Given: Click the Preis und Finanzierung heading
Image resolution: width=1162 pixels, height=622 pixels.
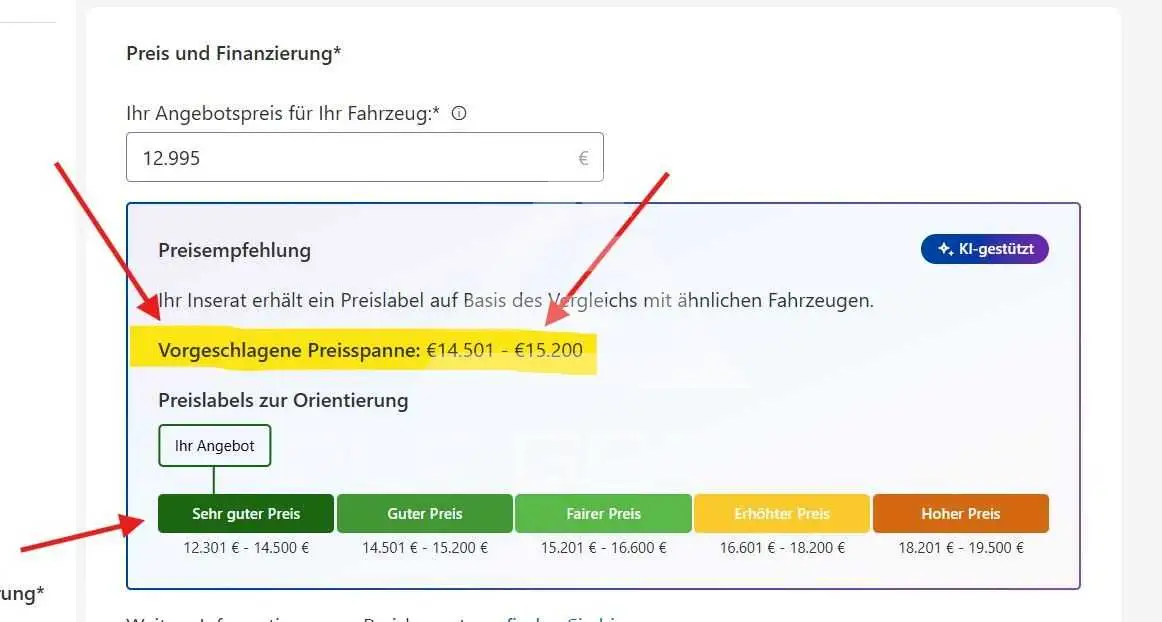Looking at the screenshot, I should [x=233, y=53].
